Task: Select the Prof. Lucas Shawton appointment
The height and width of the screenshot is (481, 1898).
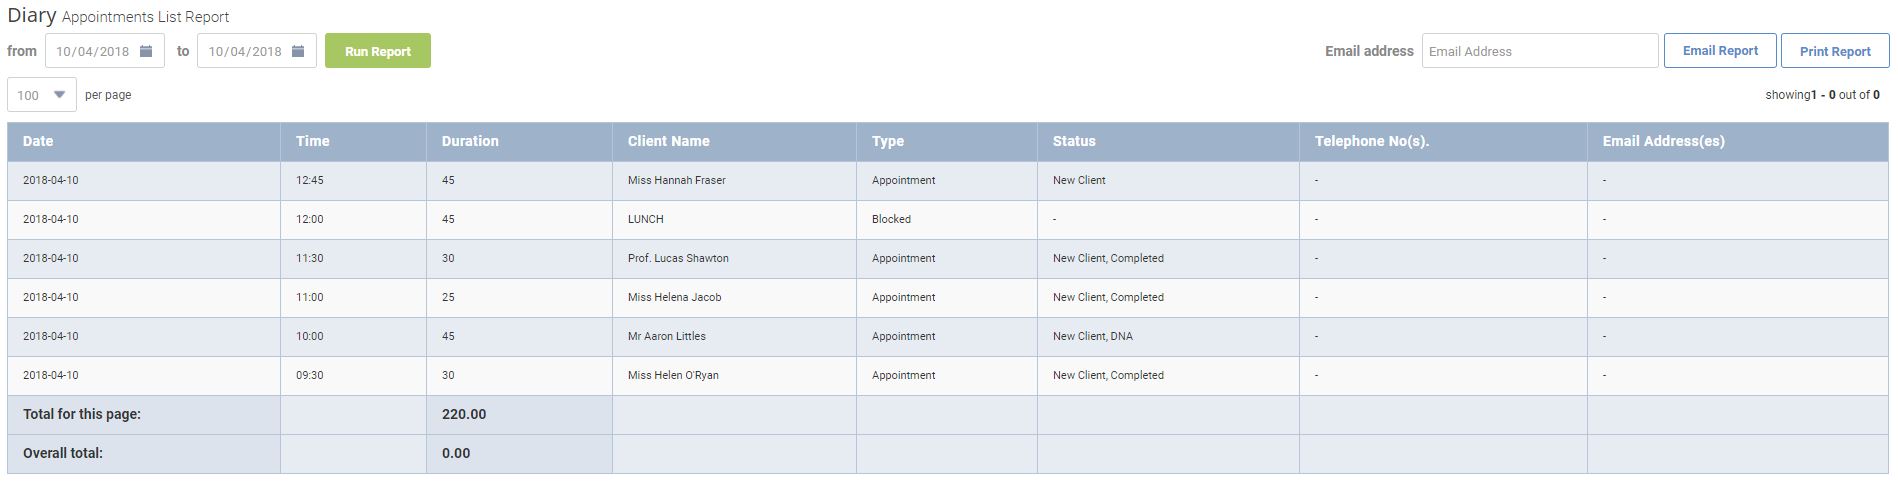Action: pos(948,259)
